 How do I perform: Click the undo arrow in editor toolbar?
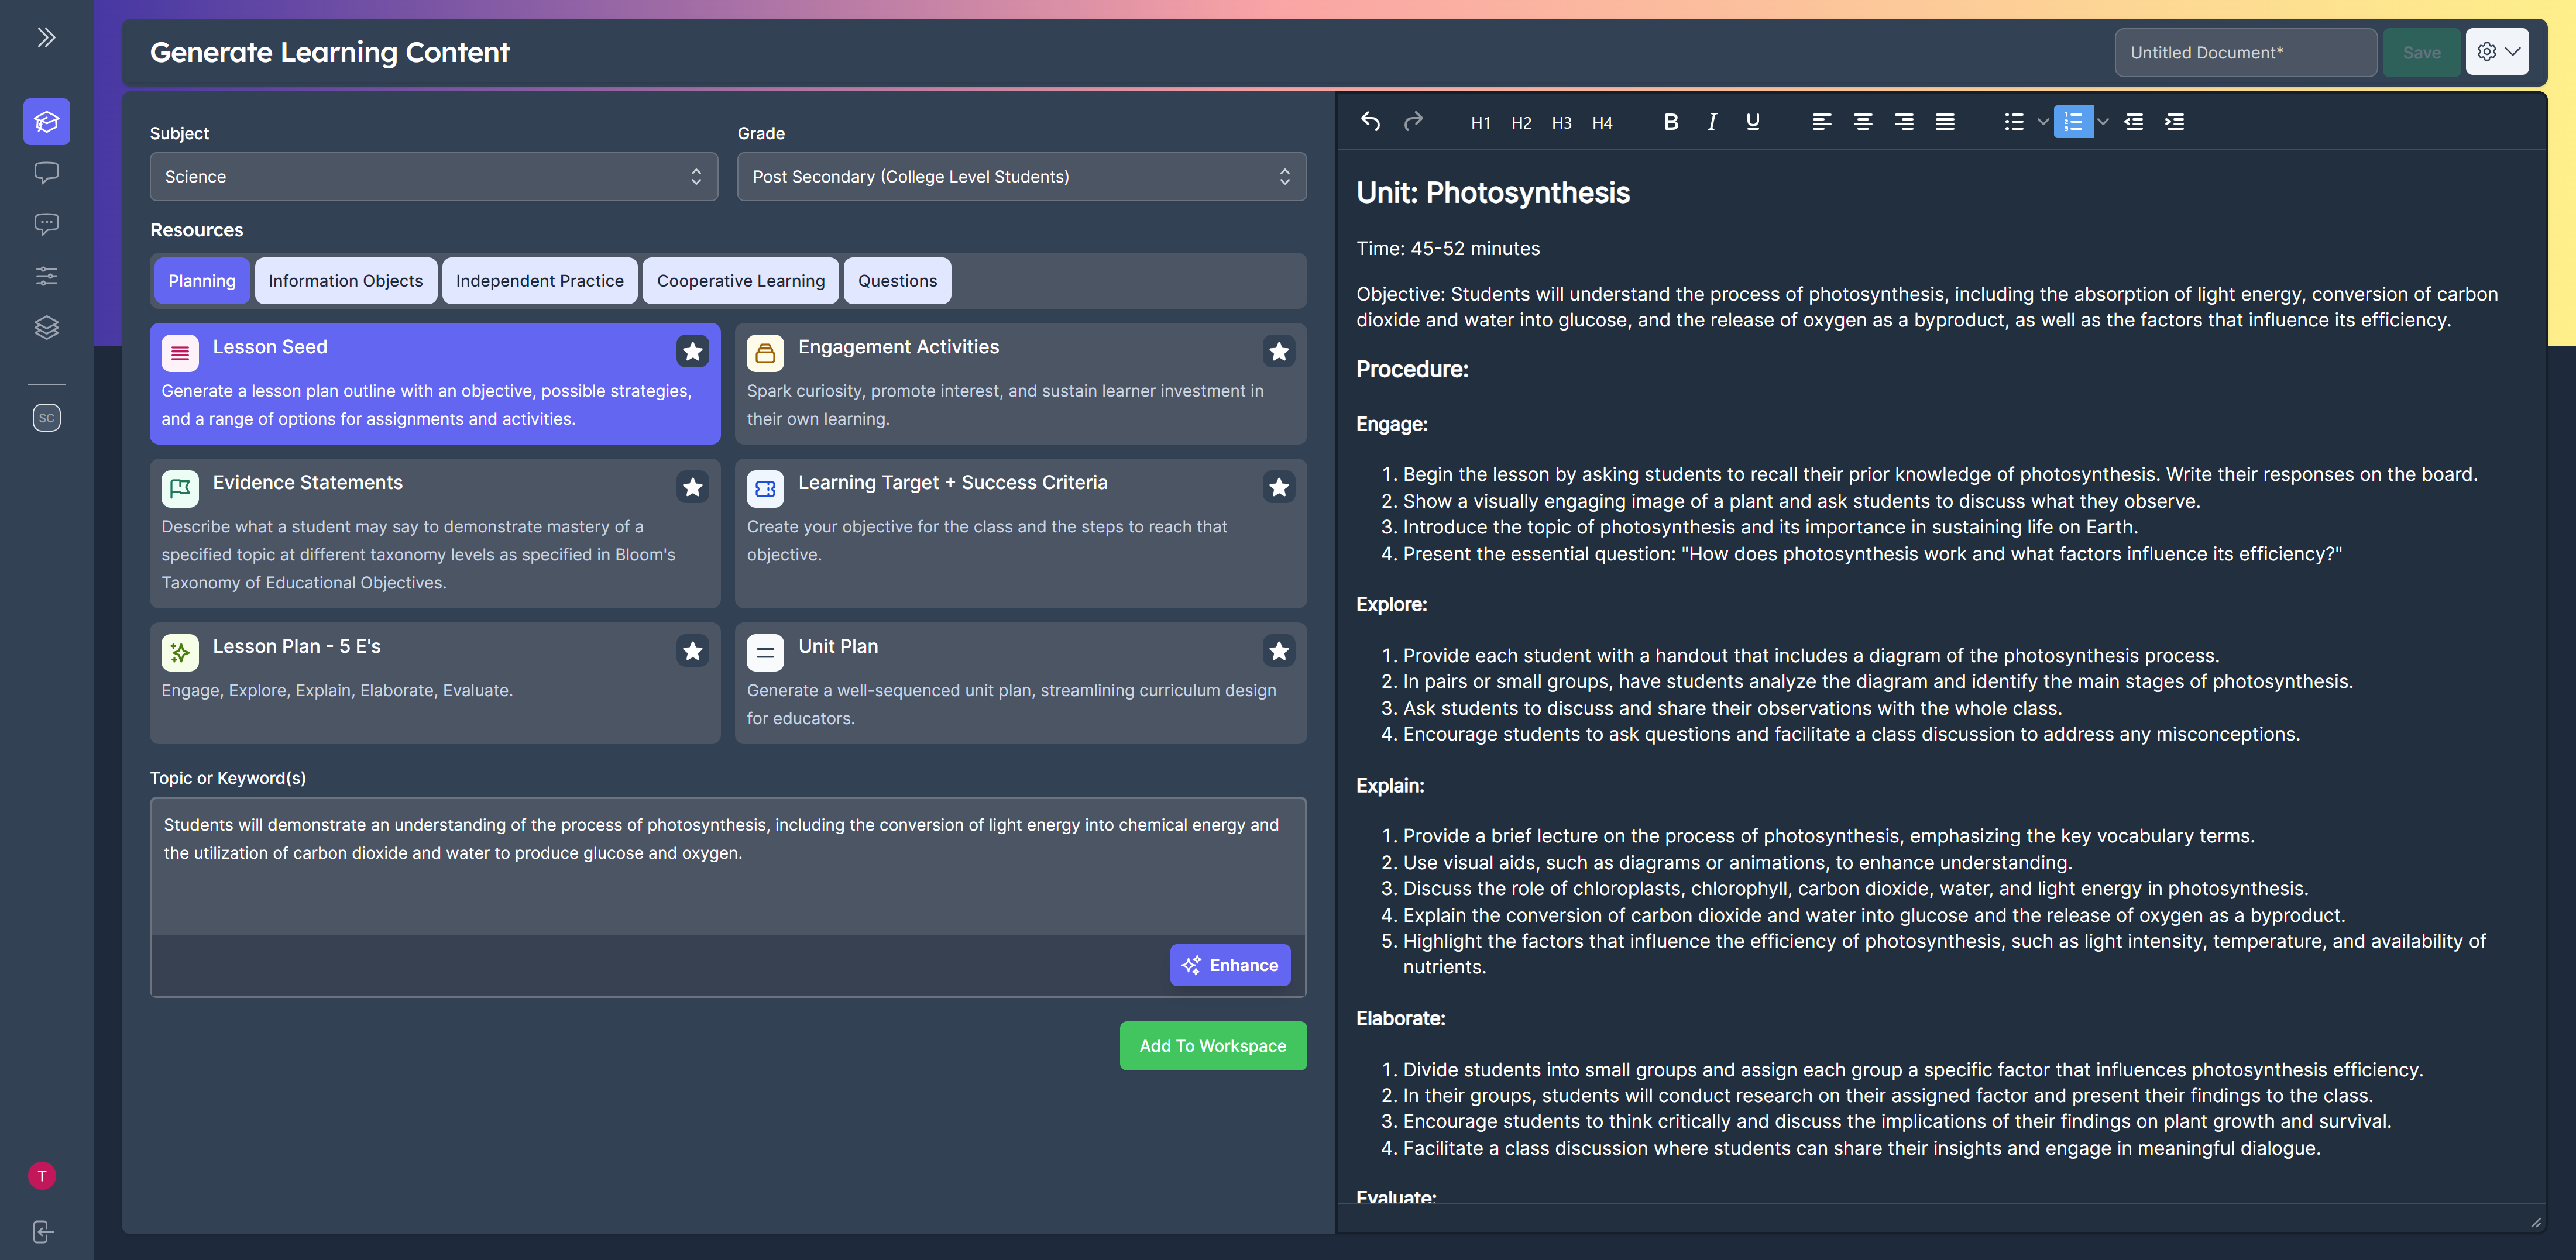[1370, 122]
